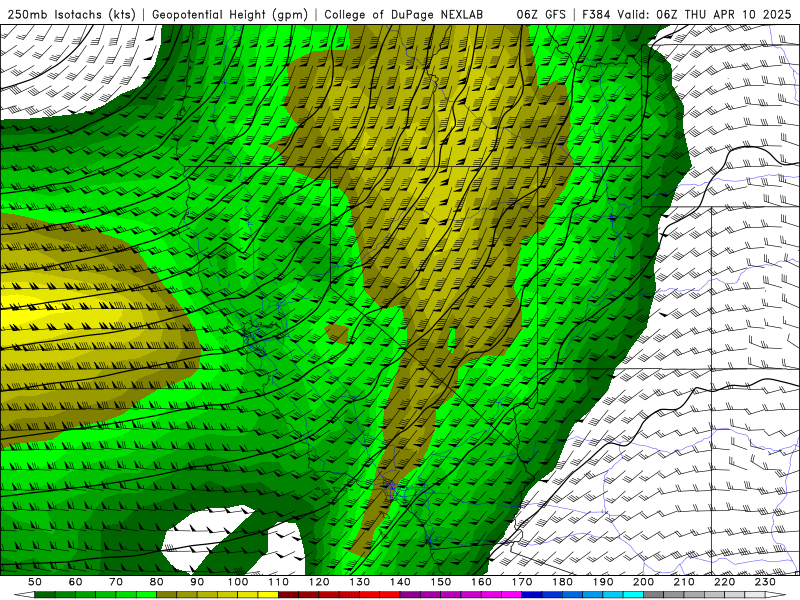
Task: Click the 'Valid: 06Z THU APR 10 2025' text
Action: pyautogui.click(x=705, y=15)
